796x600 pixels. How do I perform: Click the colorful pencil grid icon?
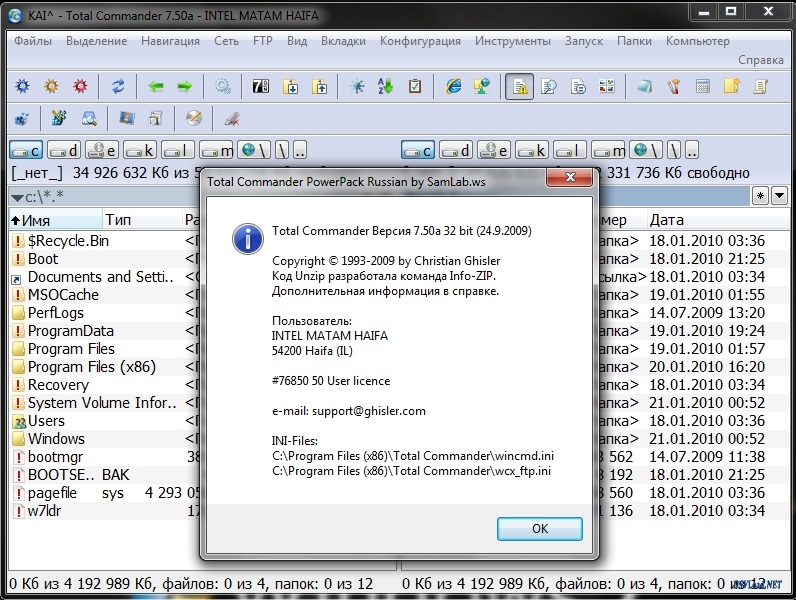(60, 119)
